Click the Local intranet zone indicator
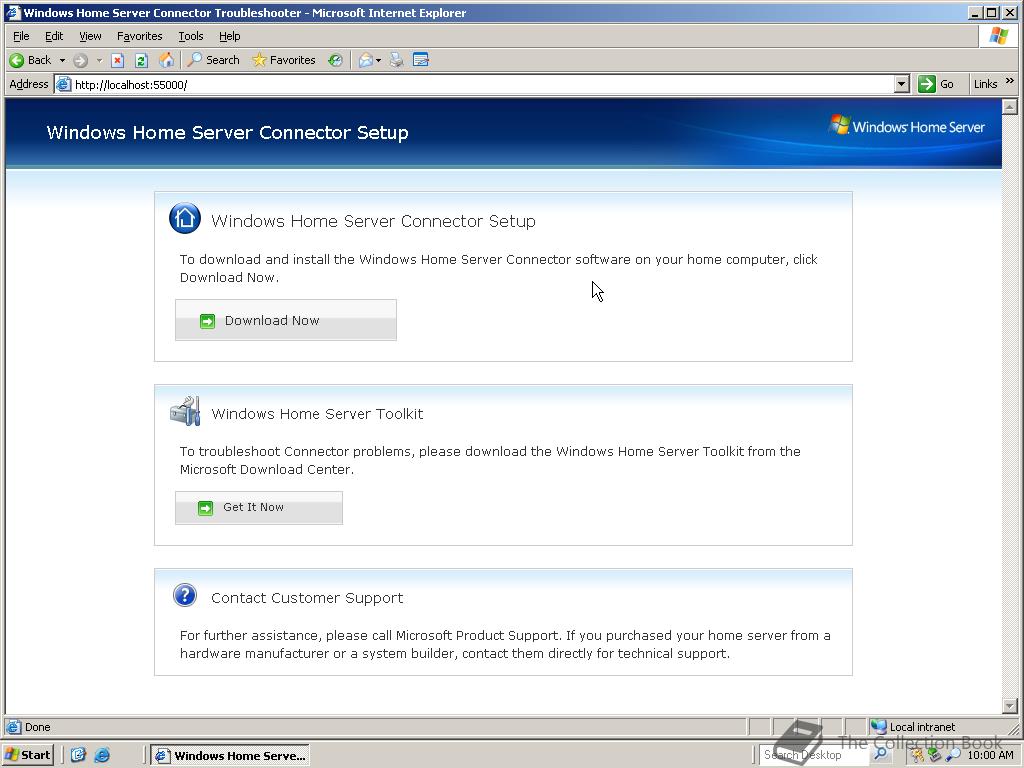 (x=913, y=727)
